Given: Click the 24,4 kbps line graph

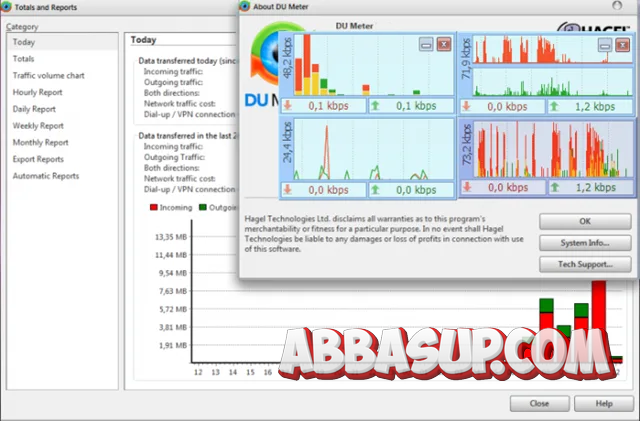Looking at the screenshot, I should point(373,149).
